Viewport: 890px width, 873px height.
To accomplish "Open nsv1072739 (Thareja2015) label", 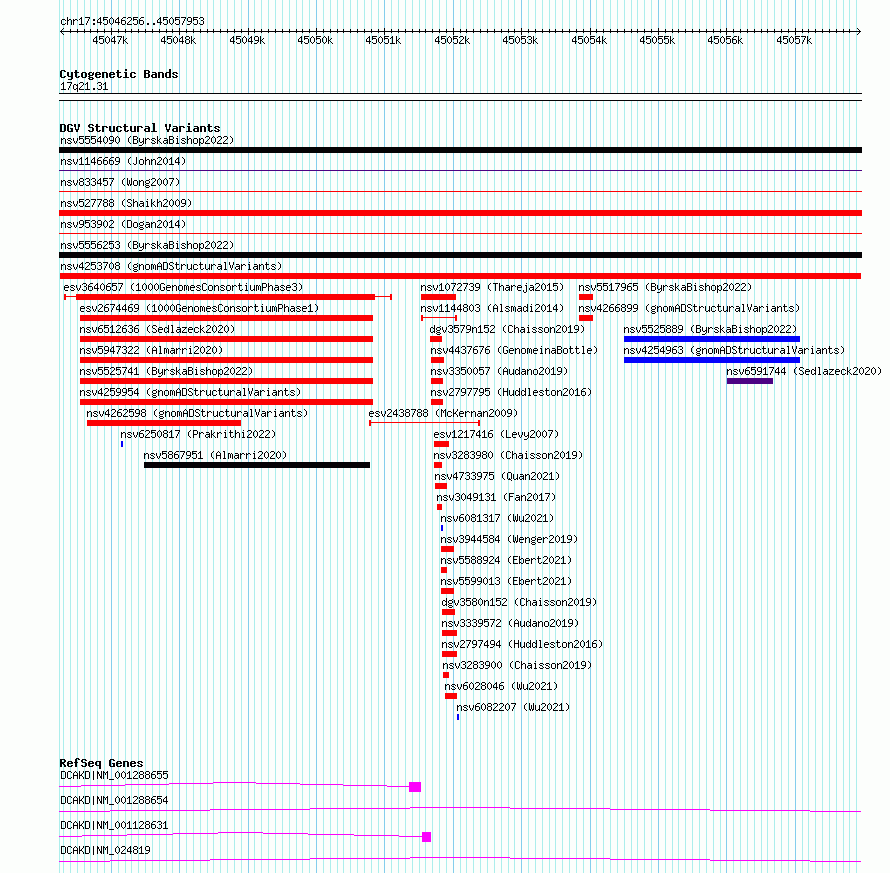I will [x=492, y=287].
